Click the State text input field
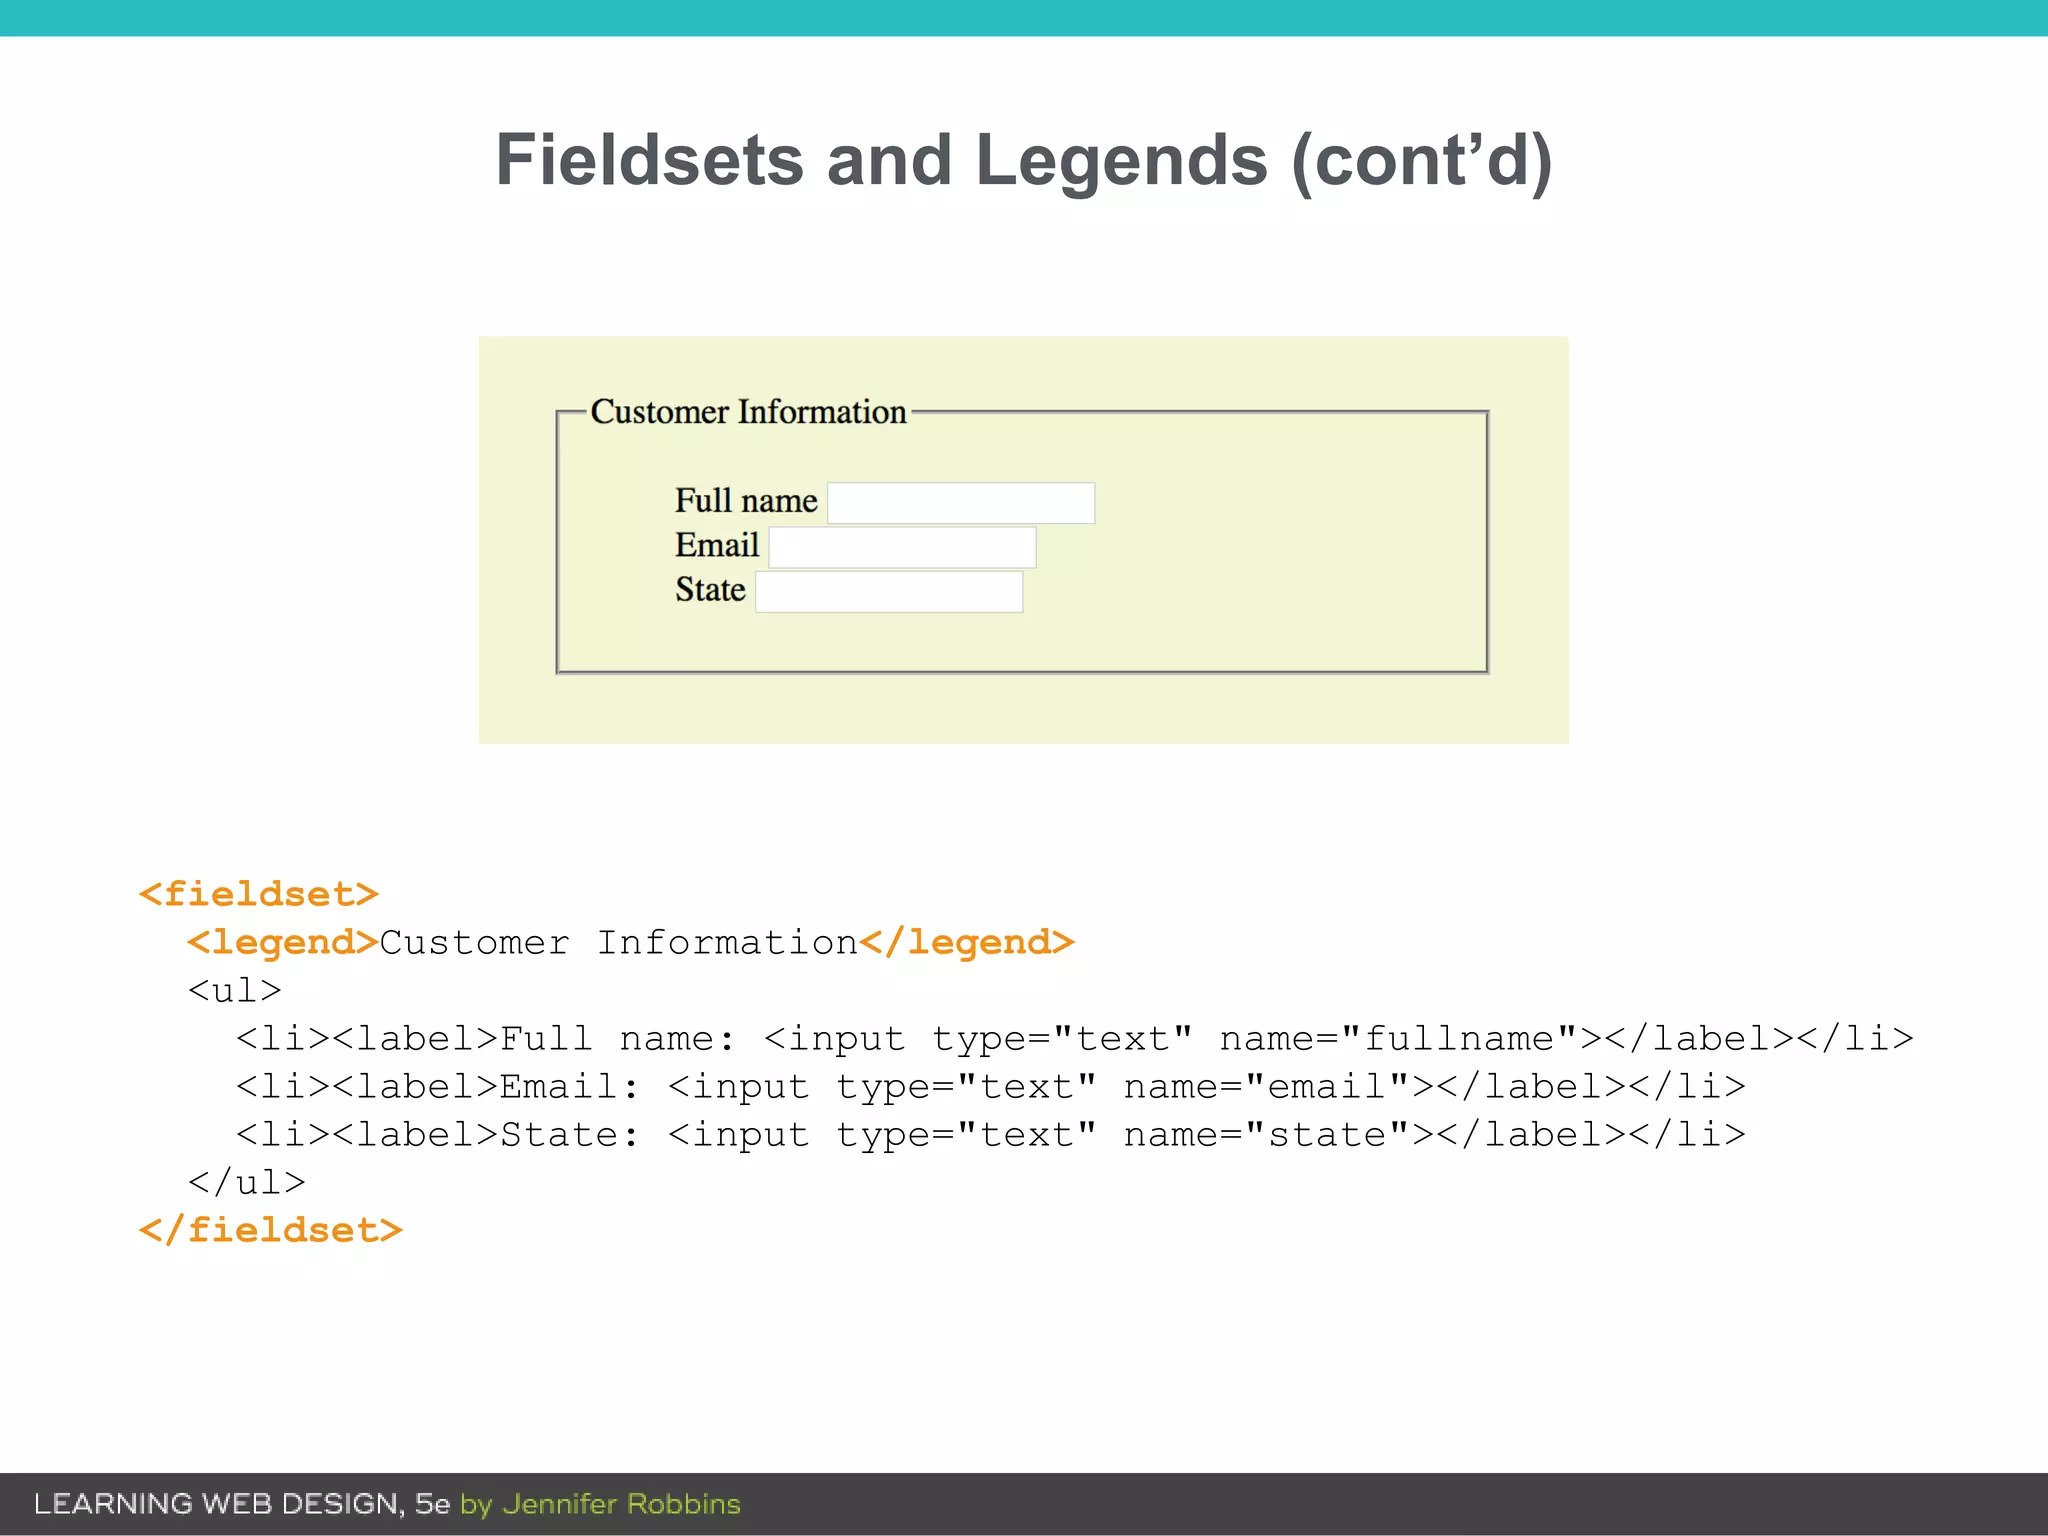Screen dimensions: 2048x1536 click(x=889, y=592)
